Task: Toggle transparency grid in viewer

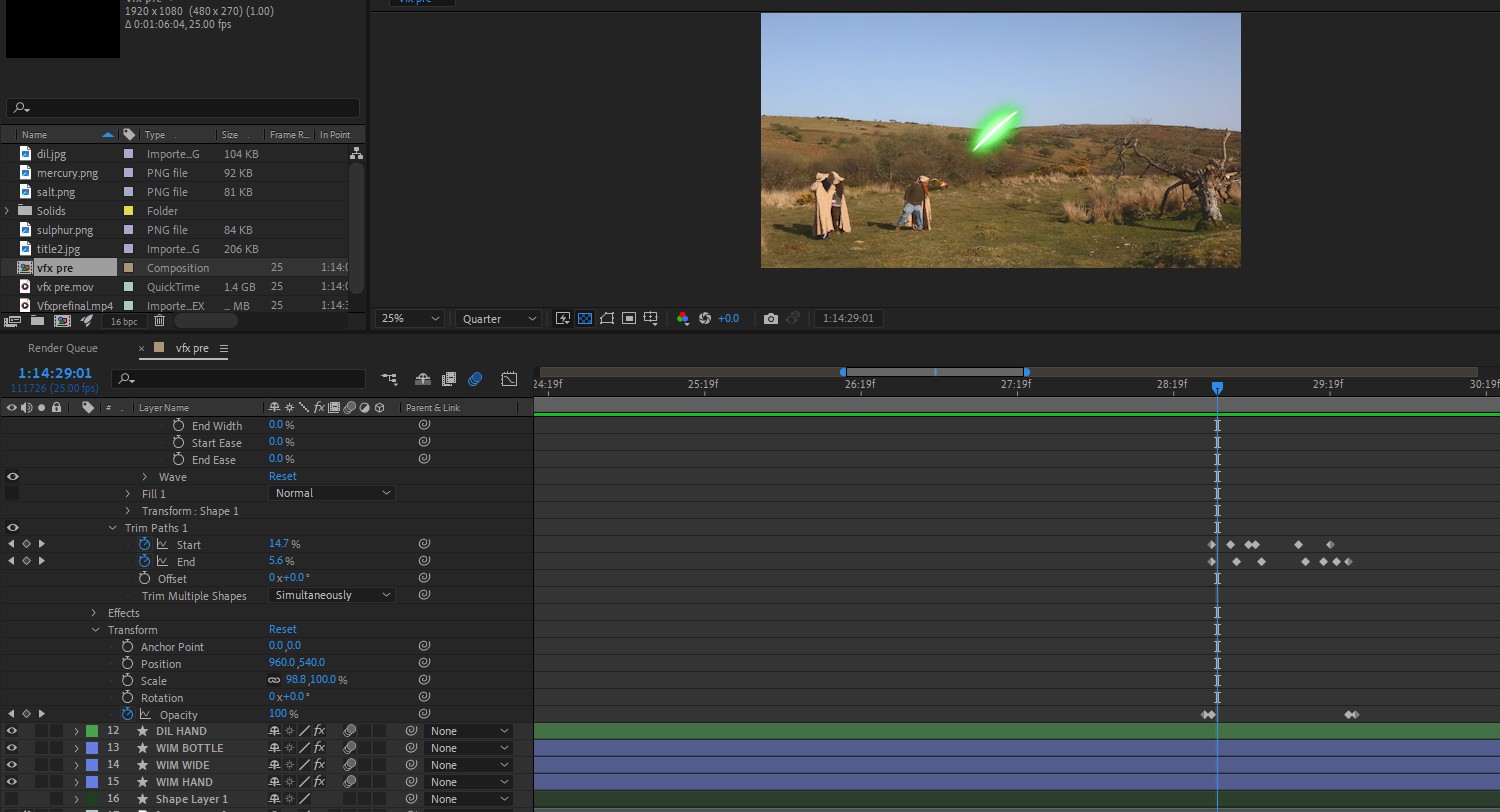Action: tap(585, 319)
